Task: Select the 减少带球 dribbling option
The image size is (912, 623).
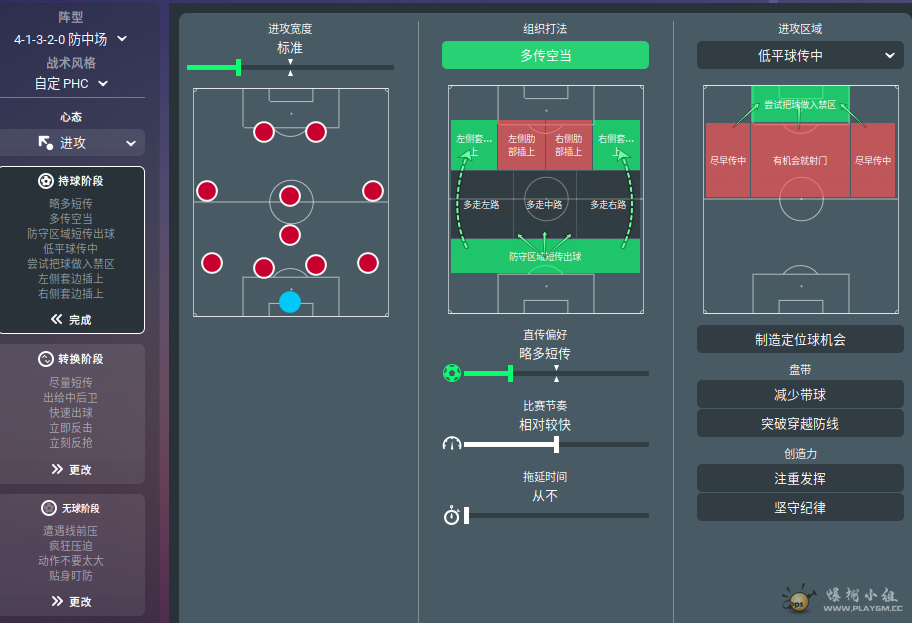Action: point(799,395)
